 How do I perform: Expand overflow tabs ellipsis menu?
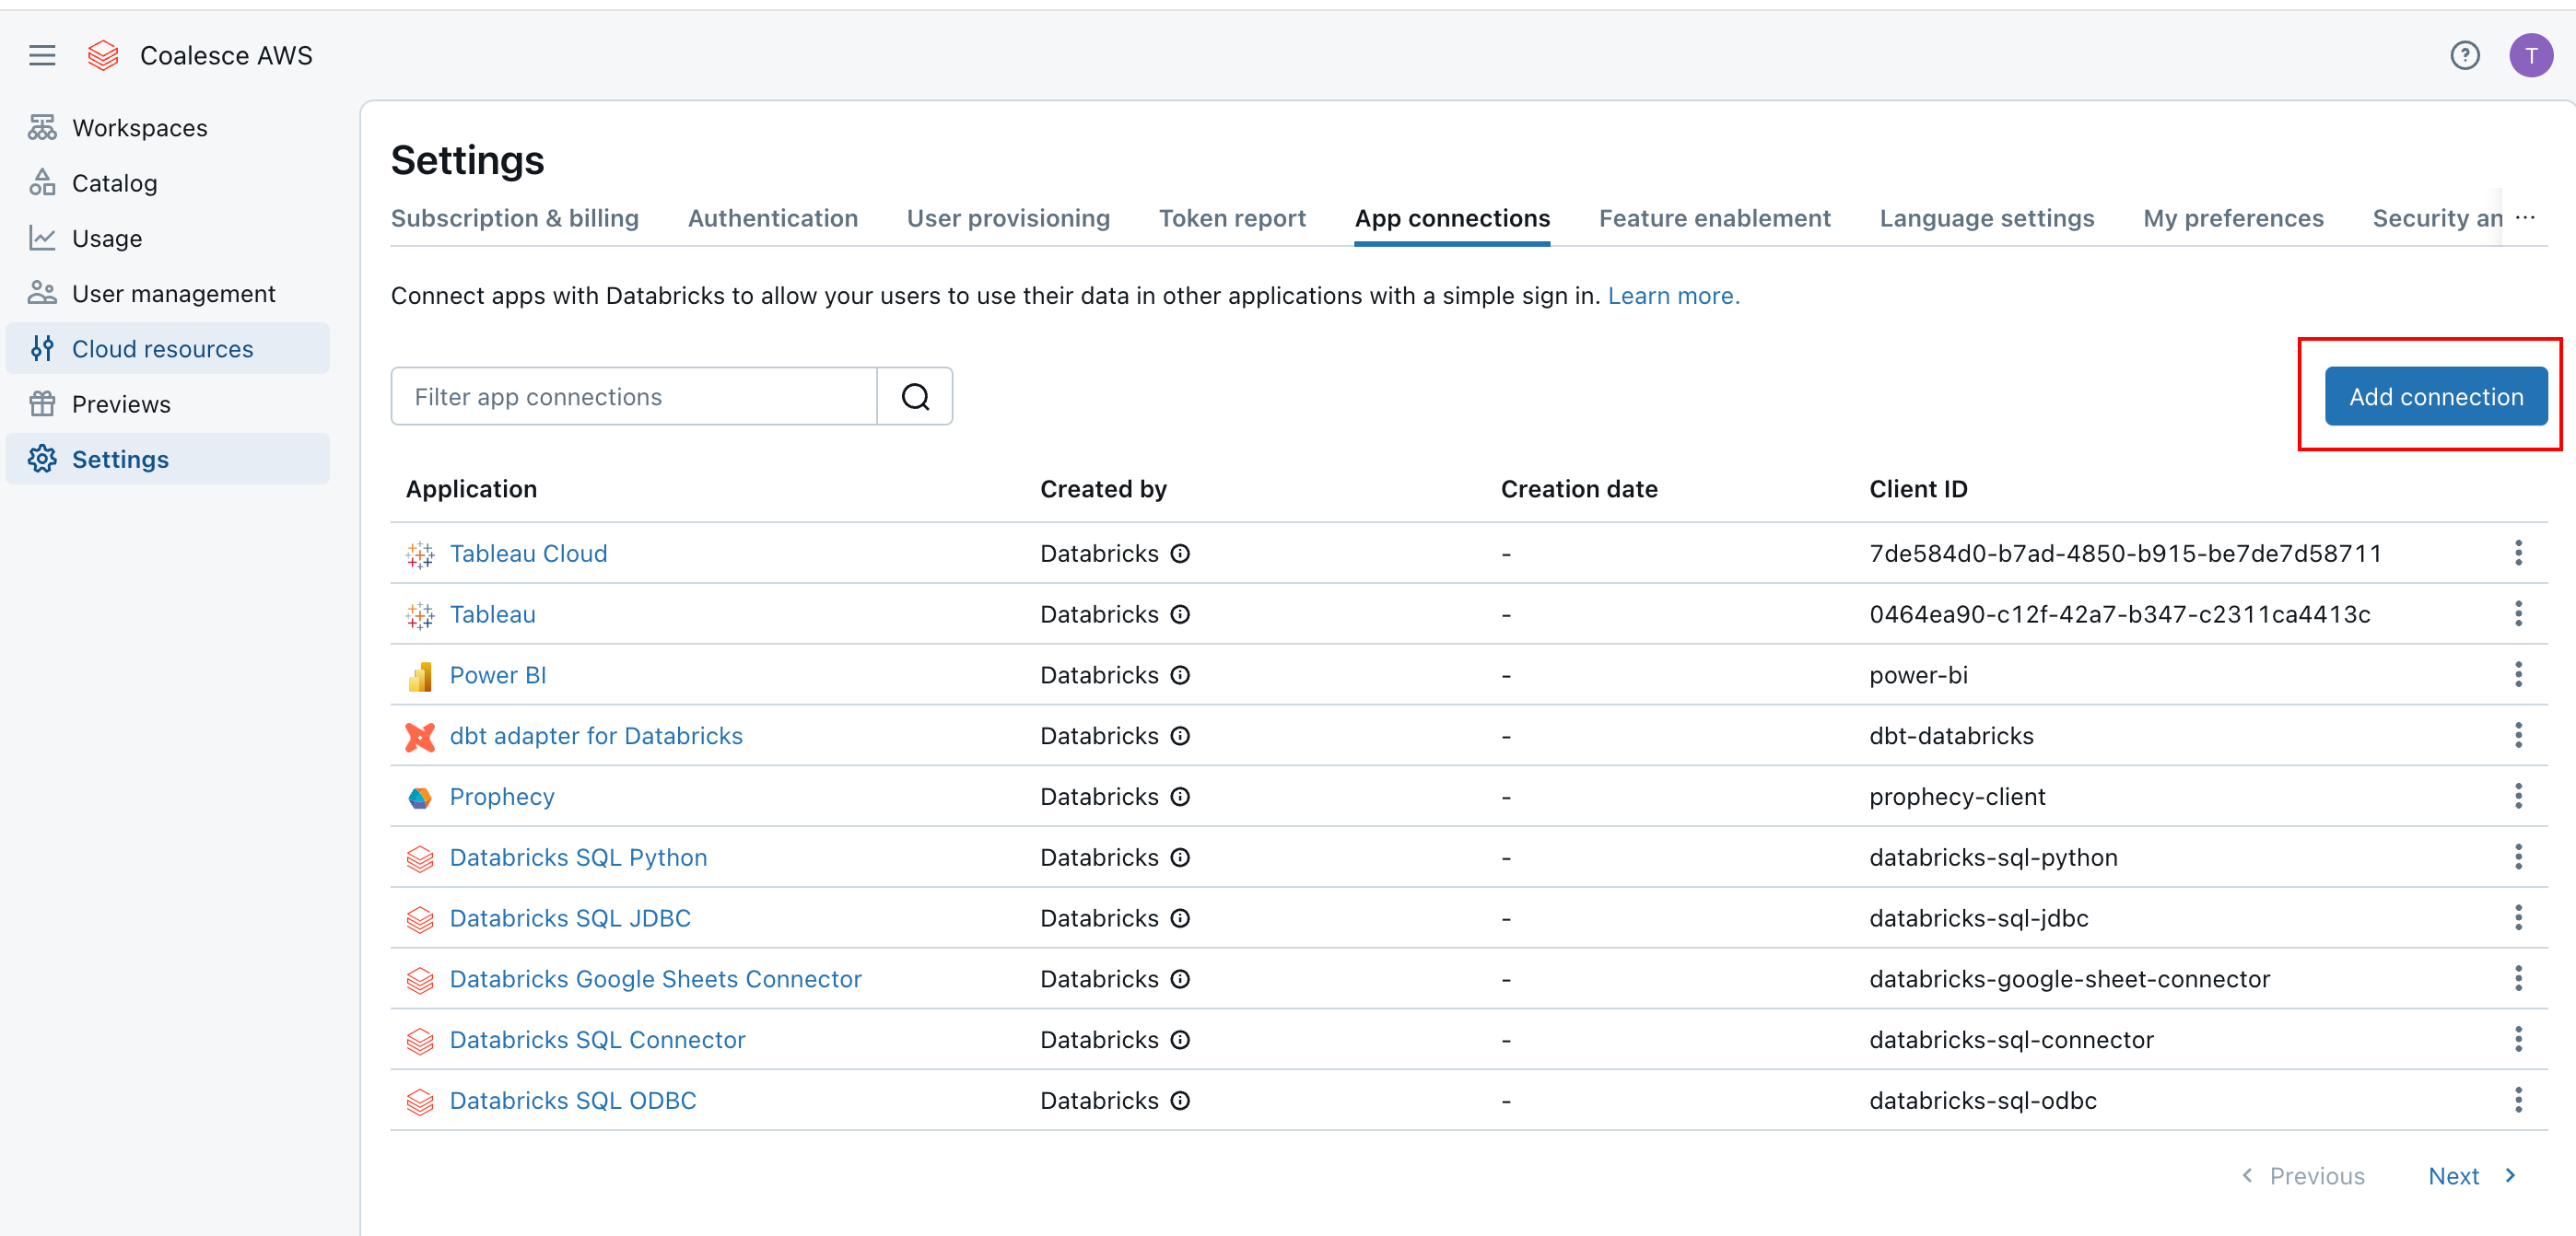2525,218
